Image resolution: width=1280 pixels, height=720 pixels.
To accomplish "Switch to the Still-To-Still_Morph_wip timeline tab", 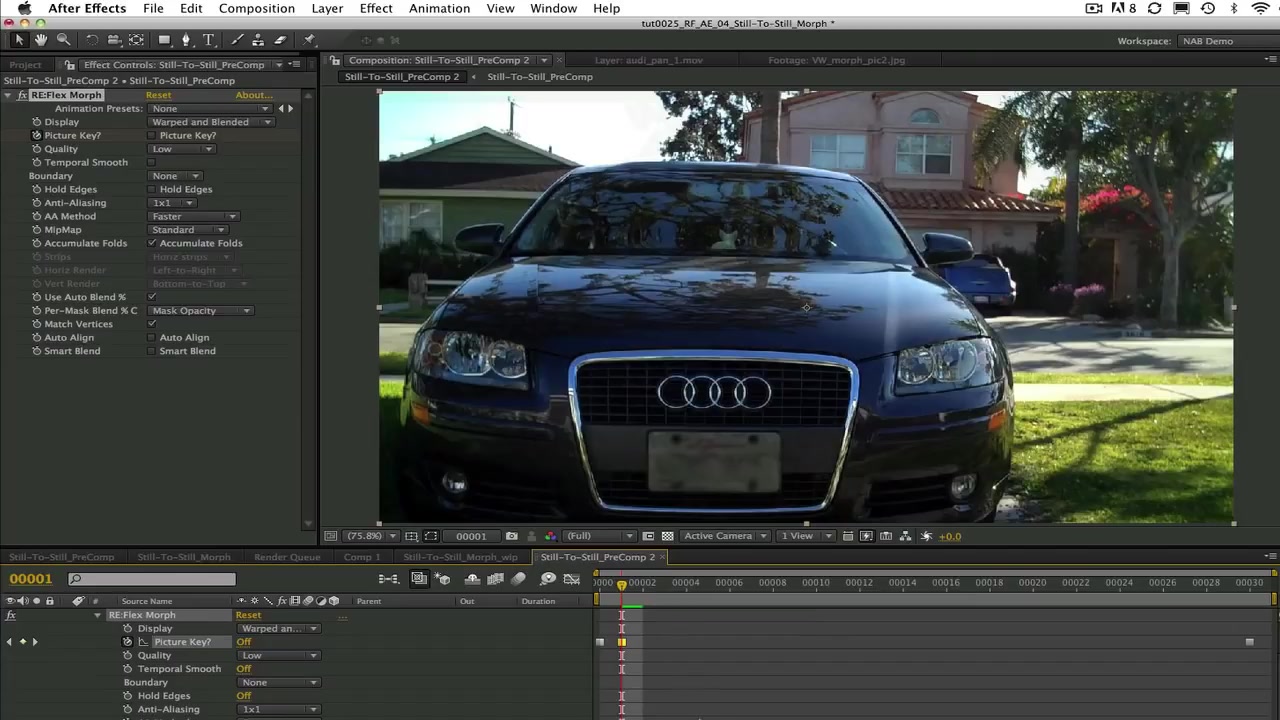I will pyautogui.click(x=460, y=557).
